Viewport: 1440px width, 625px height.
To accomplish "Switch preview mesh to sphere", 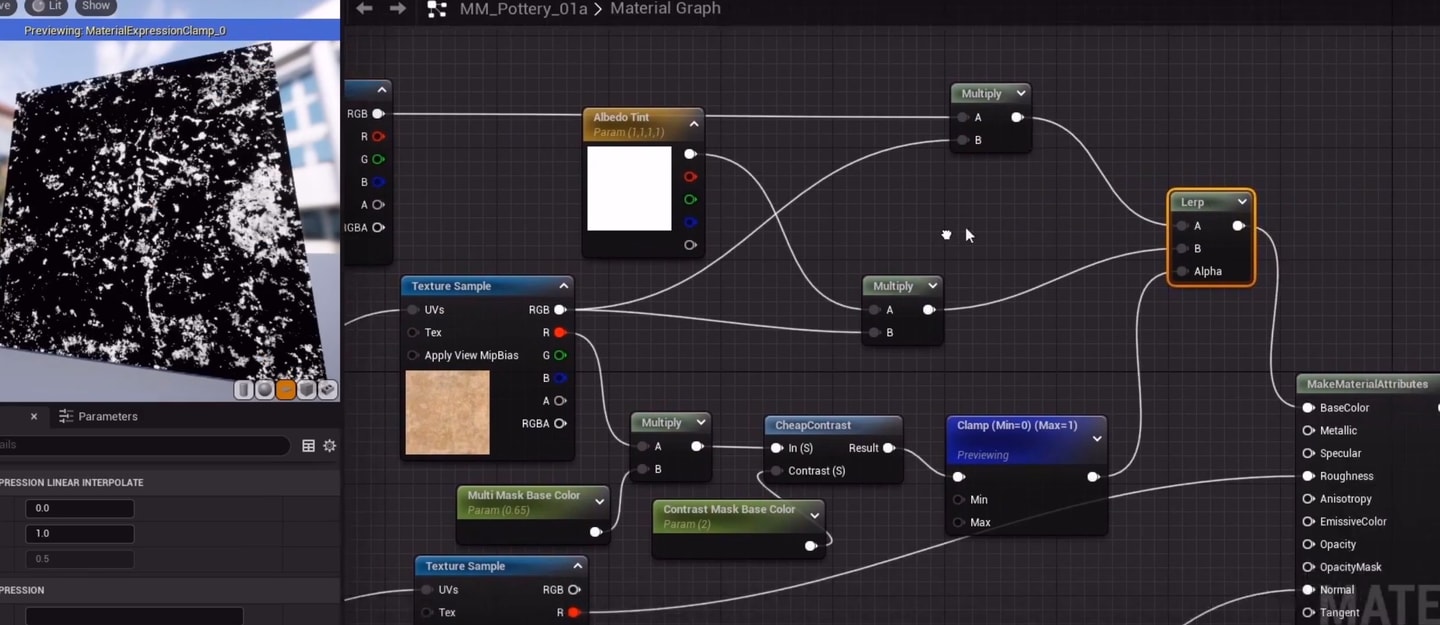I will pos(265,390).
